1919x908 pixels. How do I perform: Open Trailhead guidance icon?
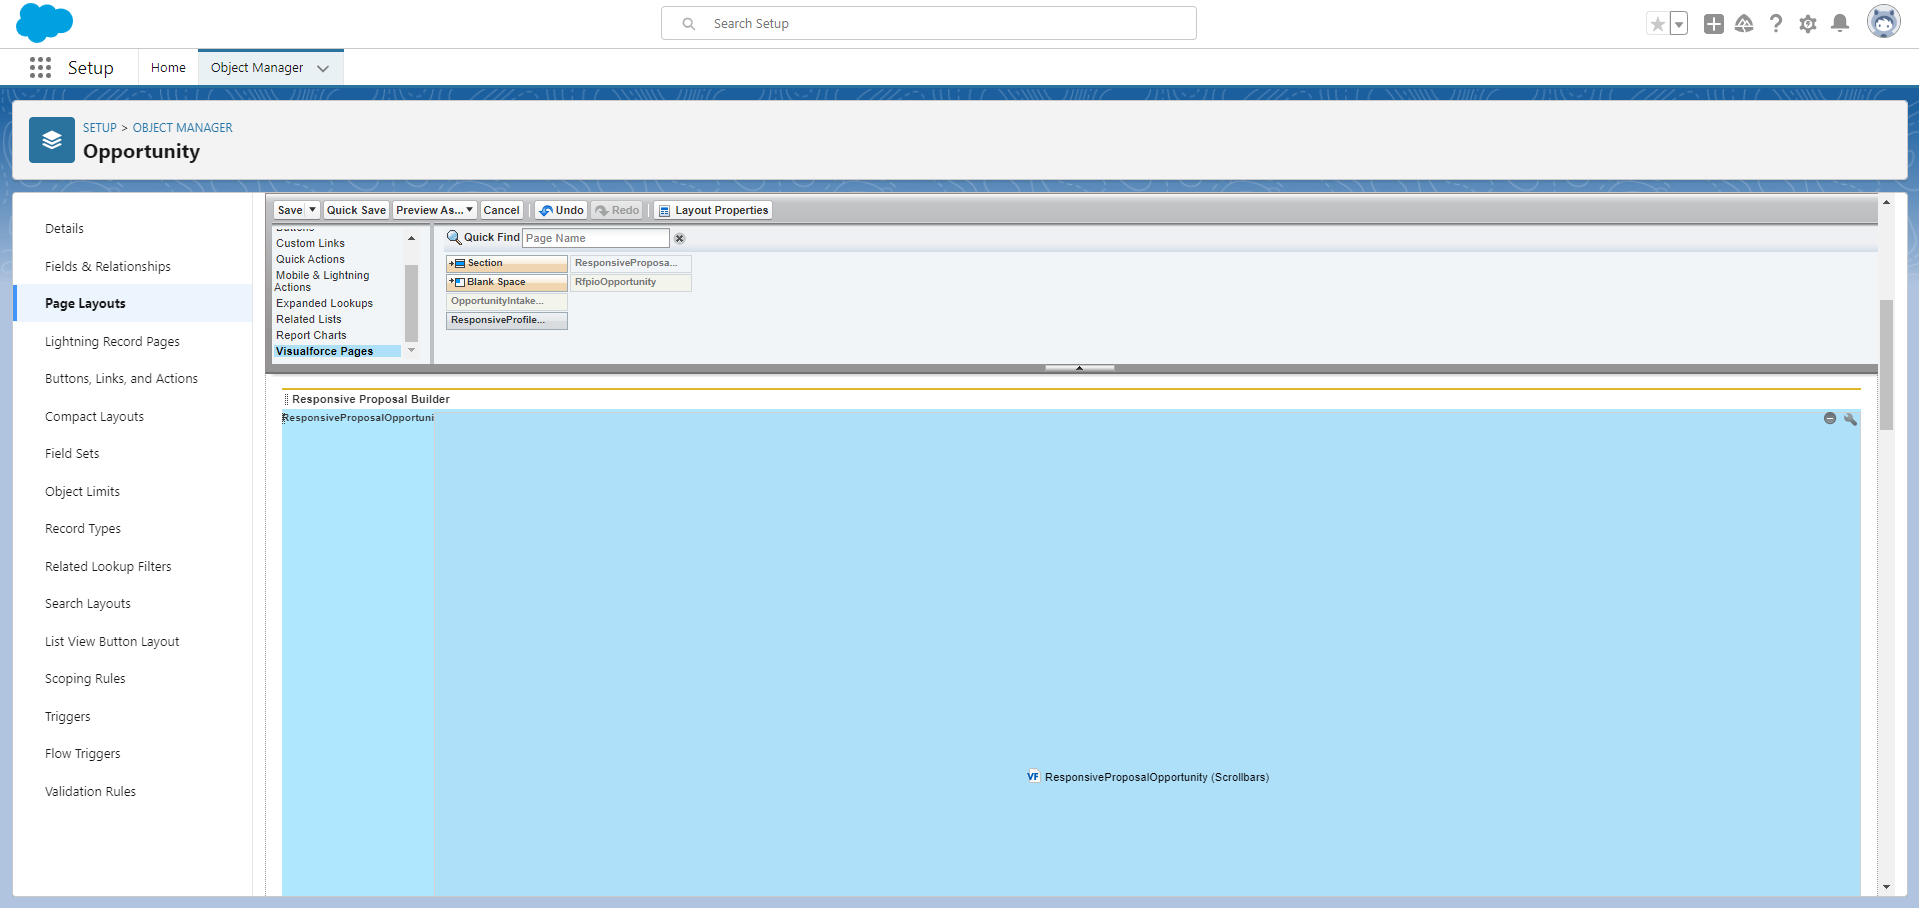[x=1744, y=24]
